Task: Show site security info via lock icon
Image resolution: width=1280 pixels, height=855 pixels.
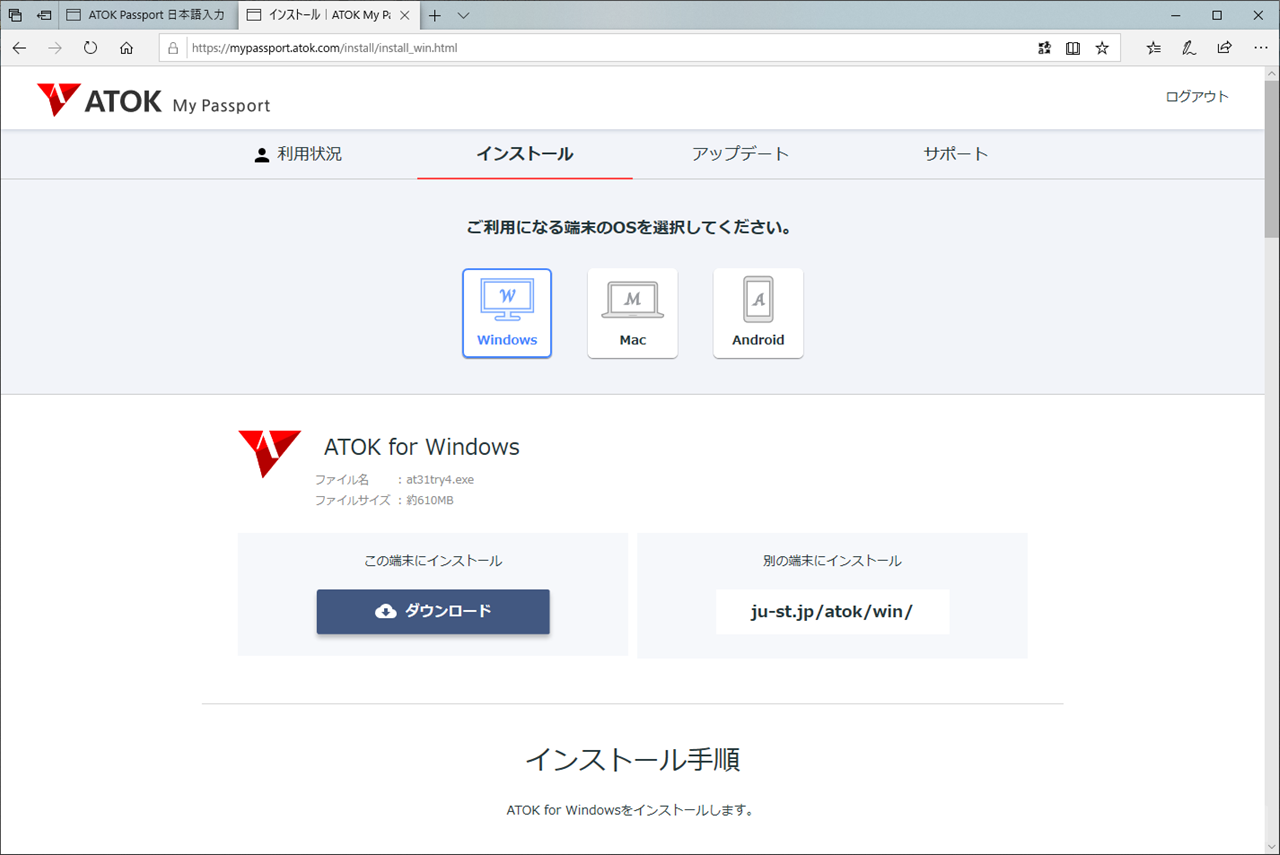Action: pos(173,48)
